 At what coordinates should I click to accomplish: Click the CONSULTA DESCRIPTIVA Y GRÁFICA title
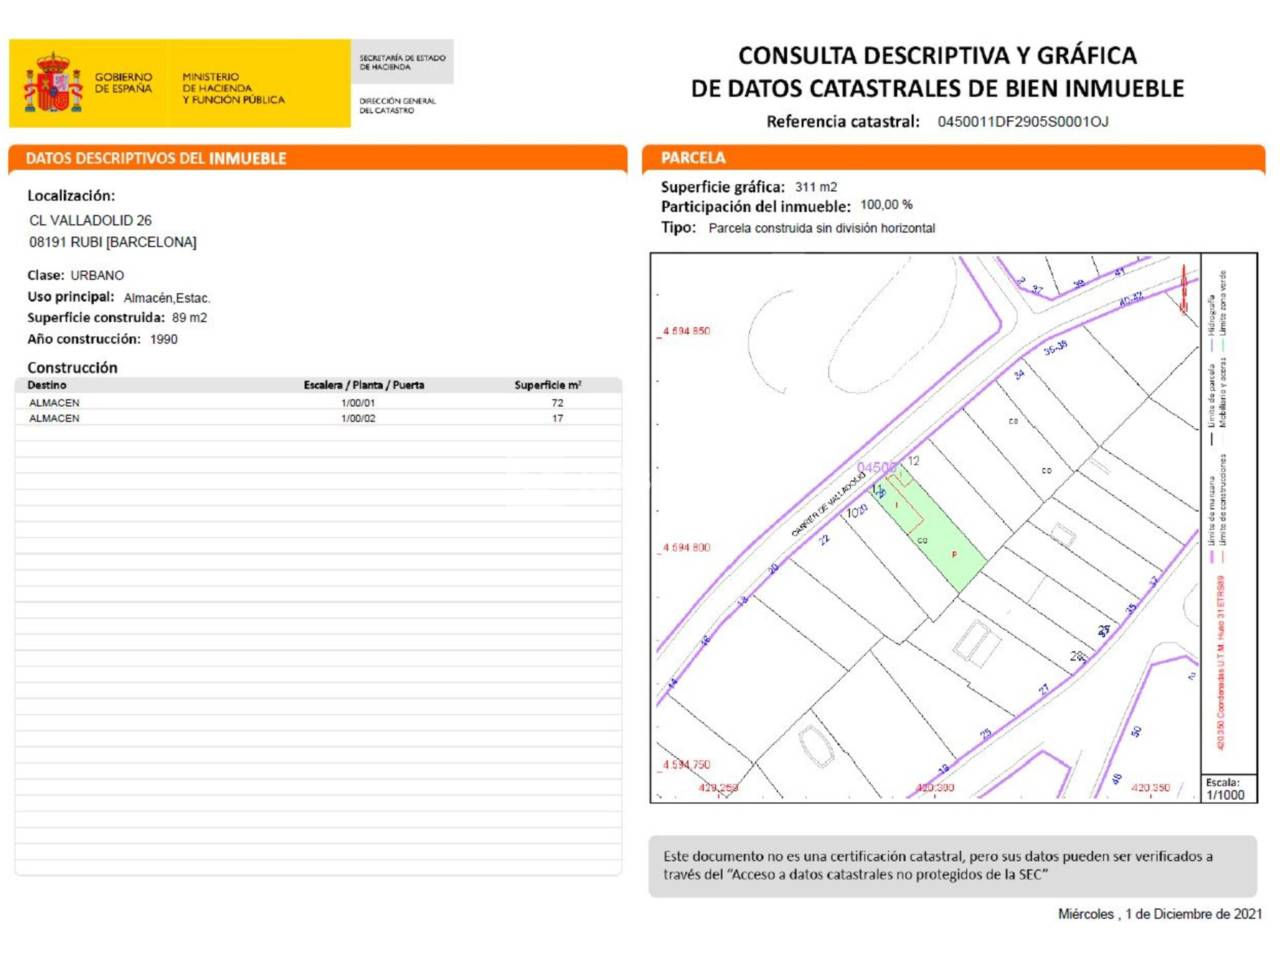click(937, 55)
